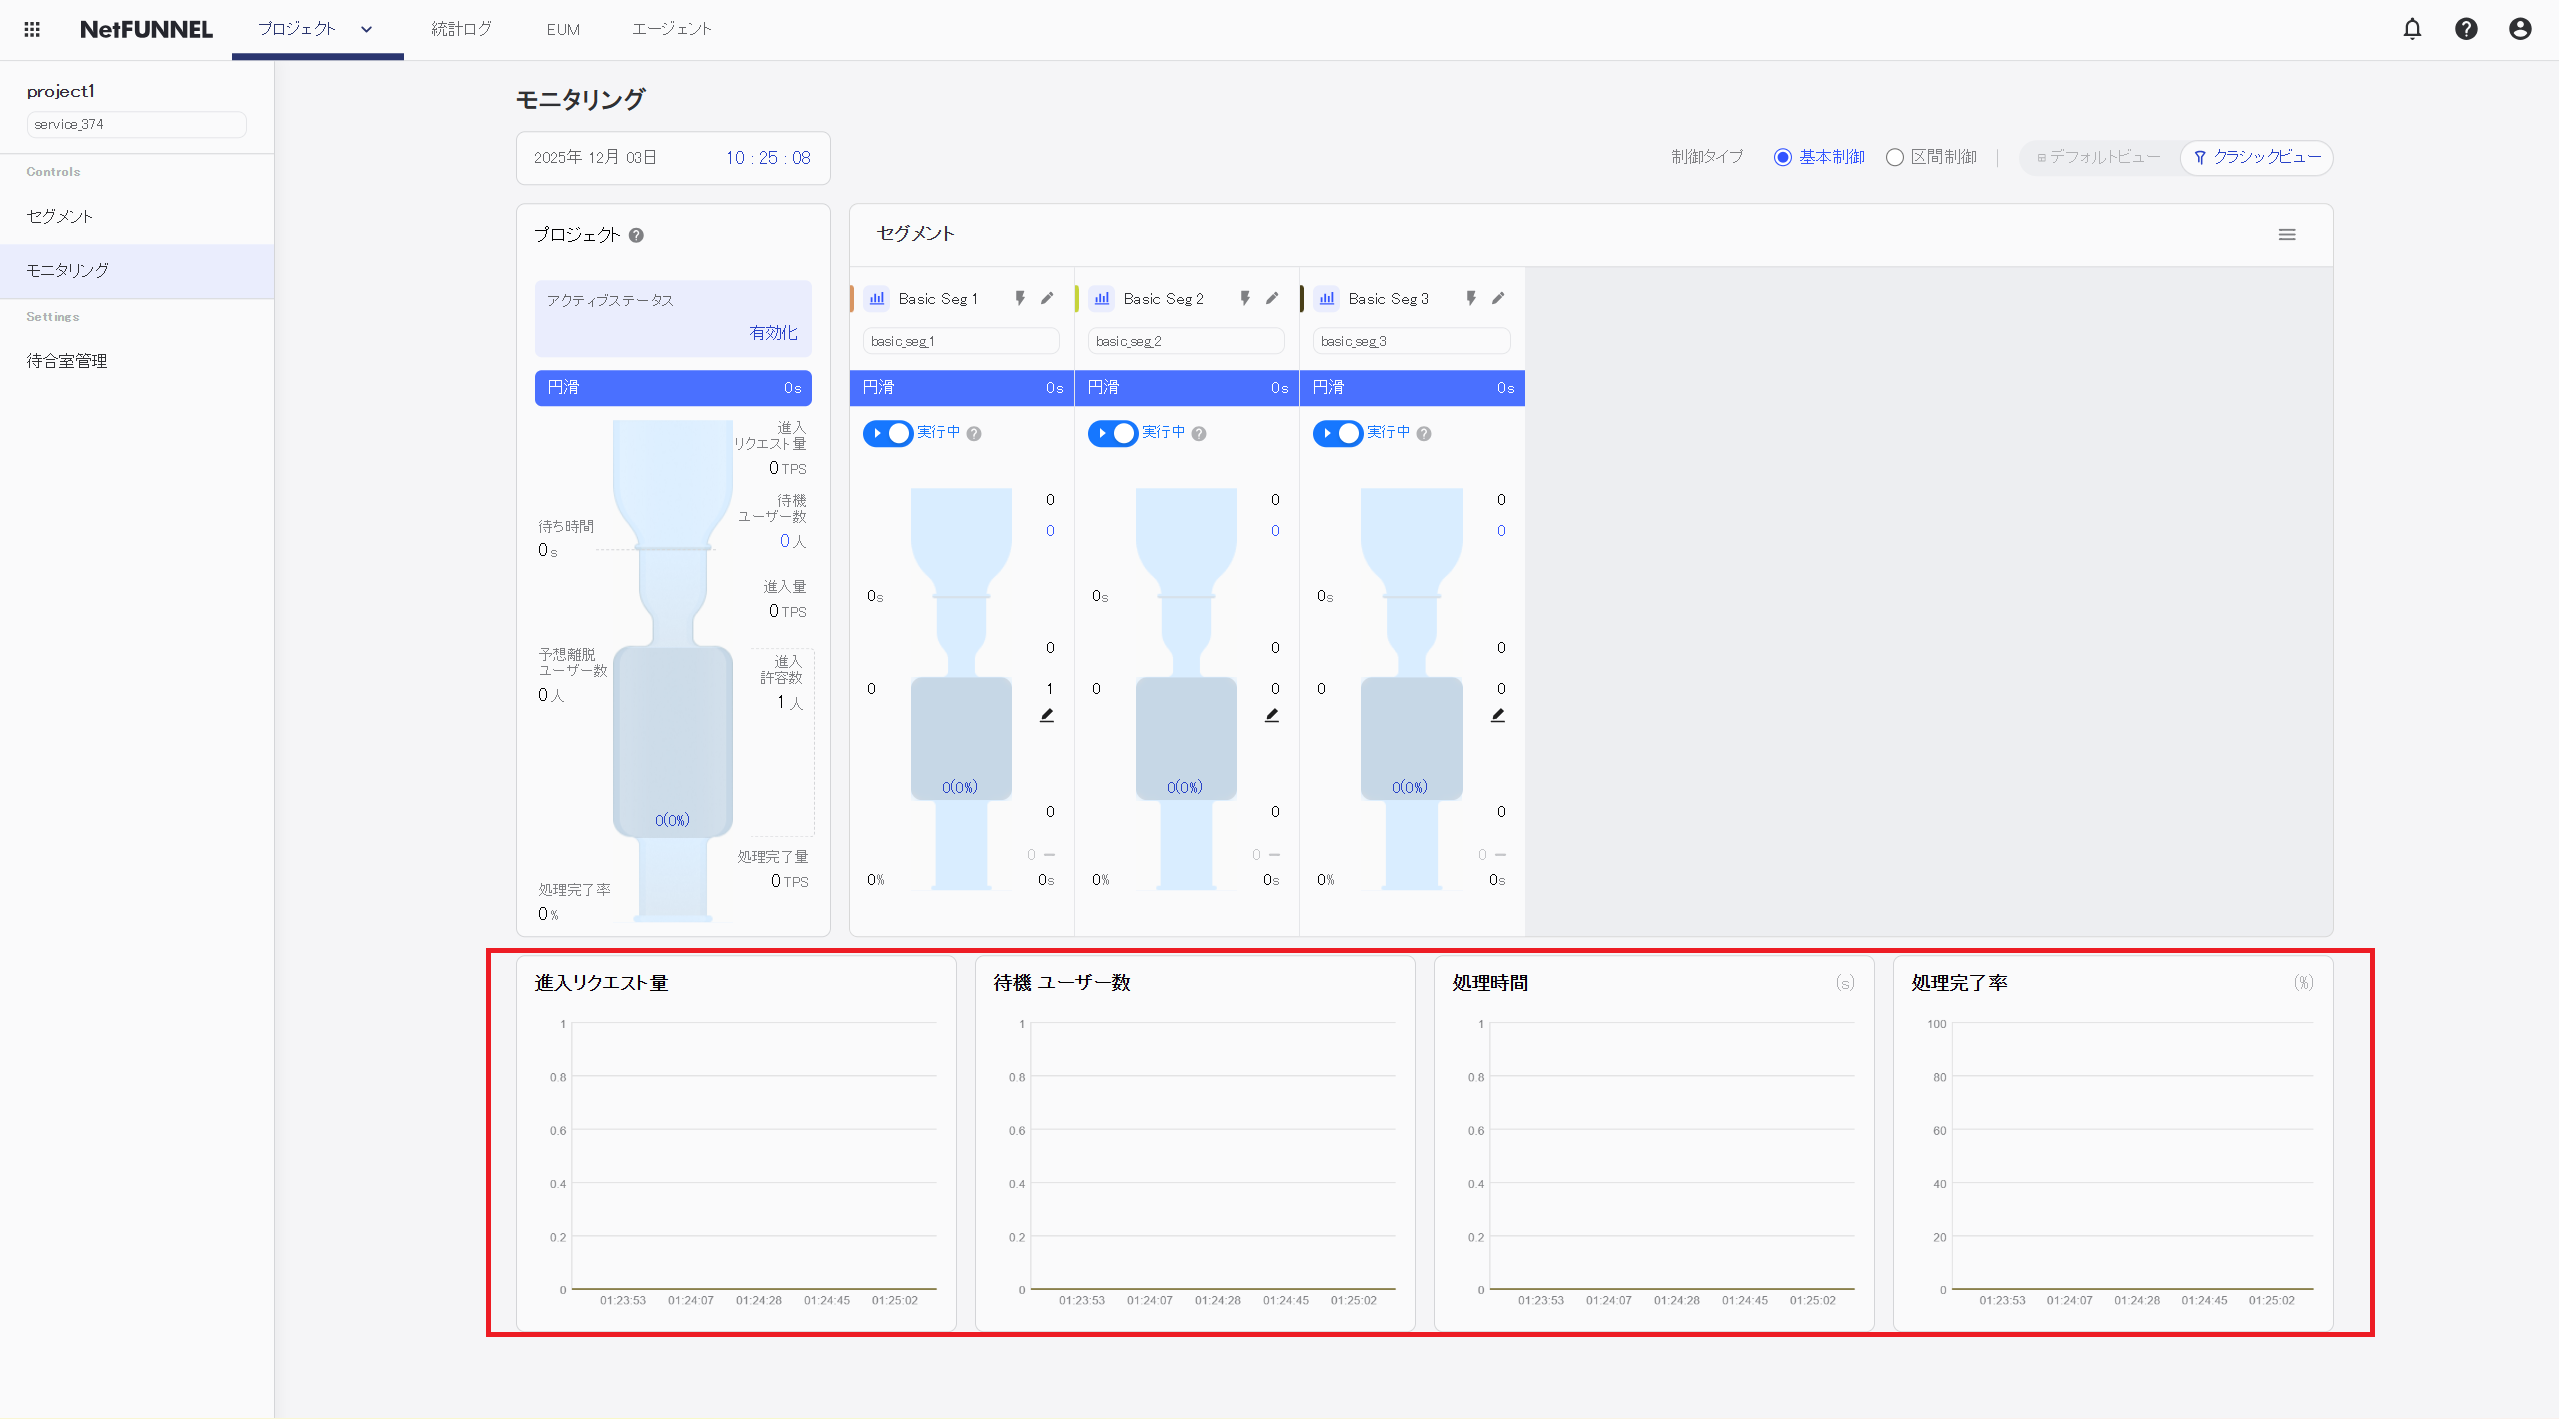Open 待合室管理 in the sidebar

point(67,361)
